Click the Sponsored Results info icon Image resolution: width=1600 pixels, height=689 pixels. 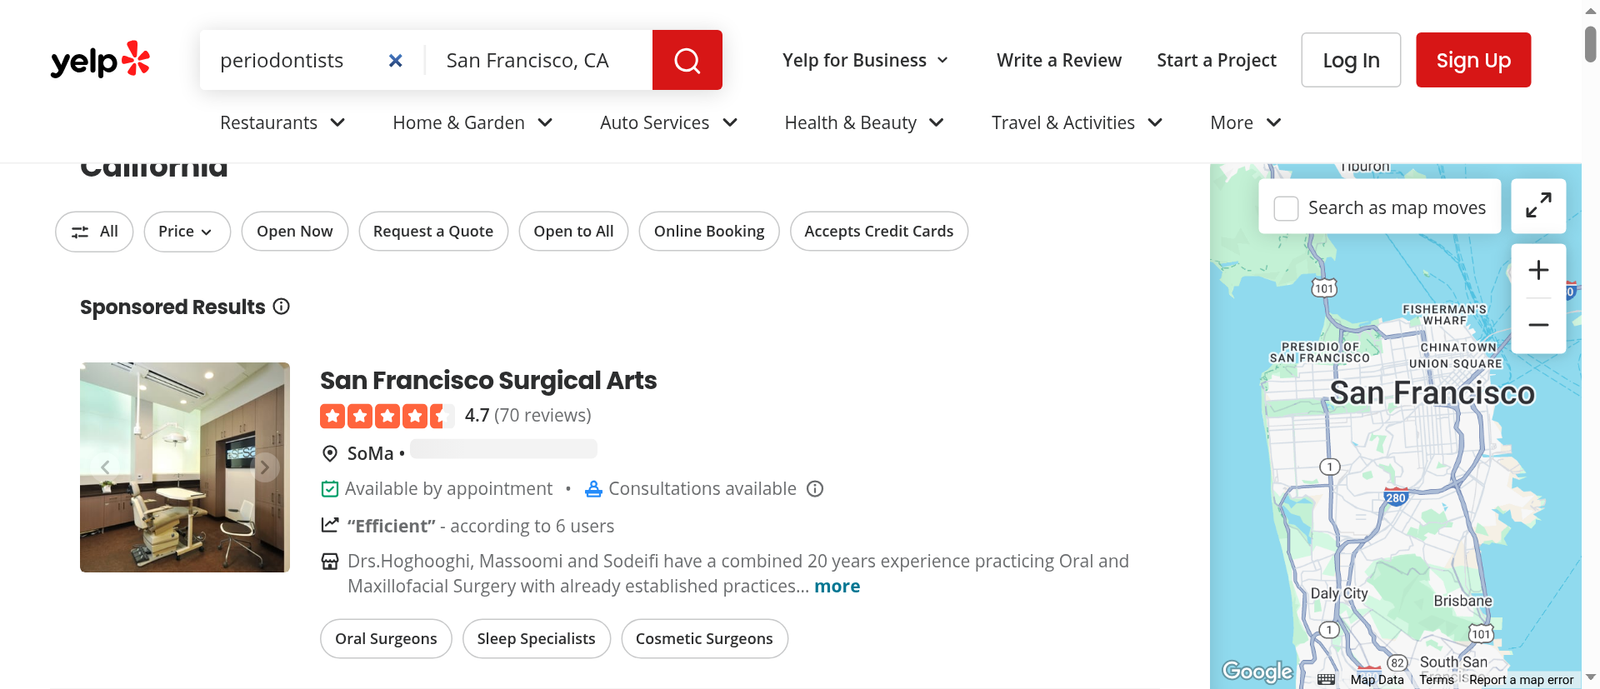pyautogui.click(x=282, y=306)
